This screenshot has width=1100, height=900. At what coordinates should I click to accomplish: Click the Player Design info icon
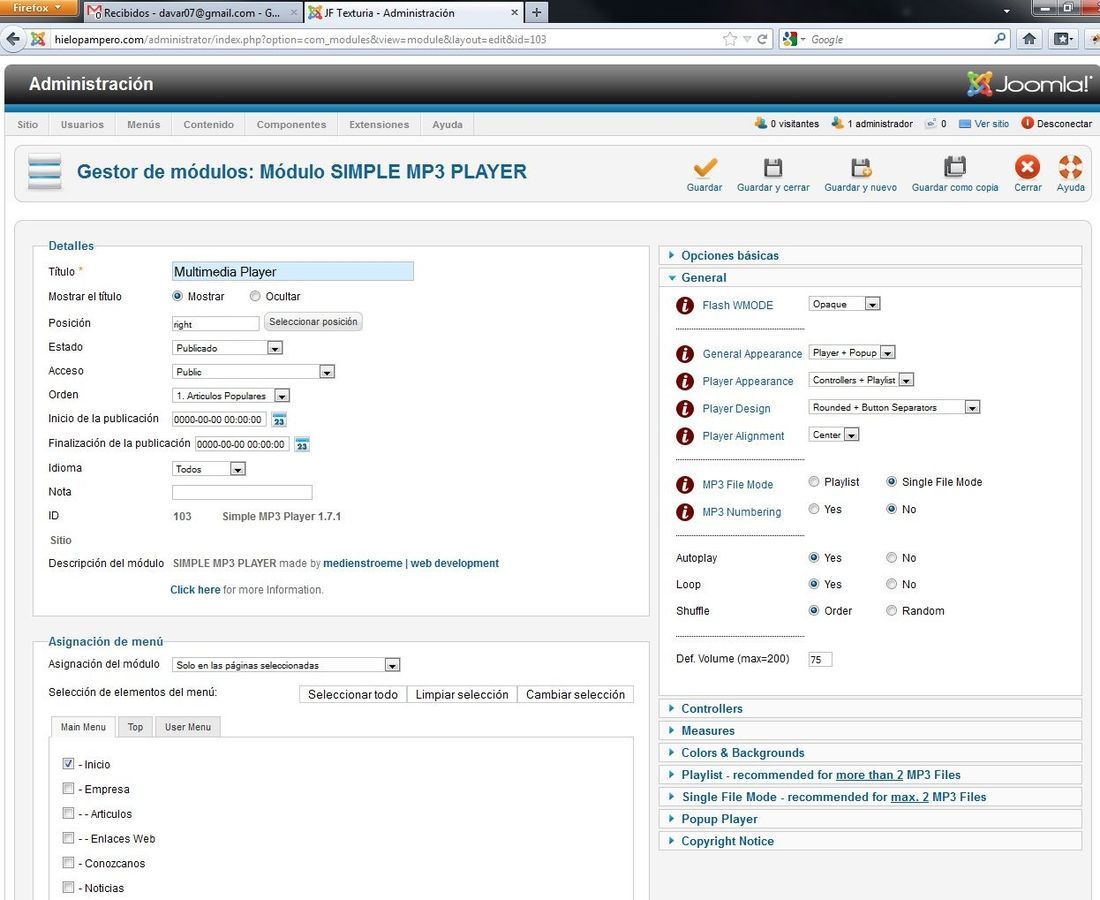685,408
